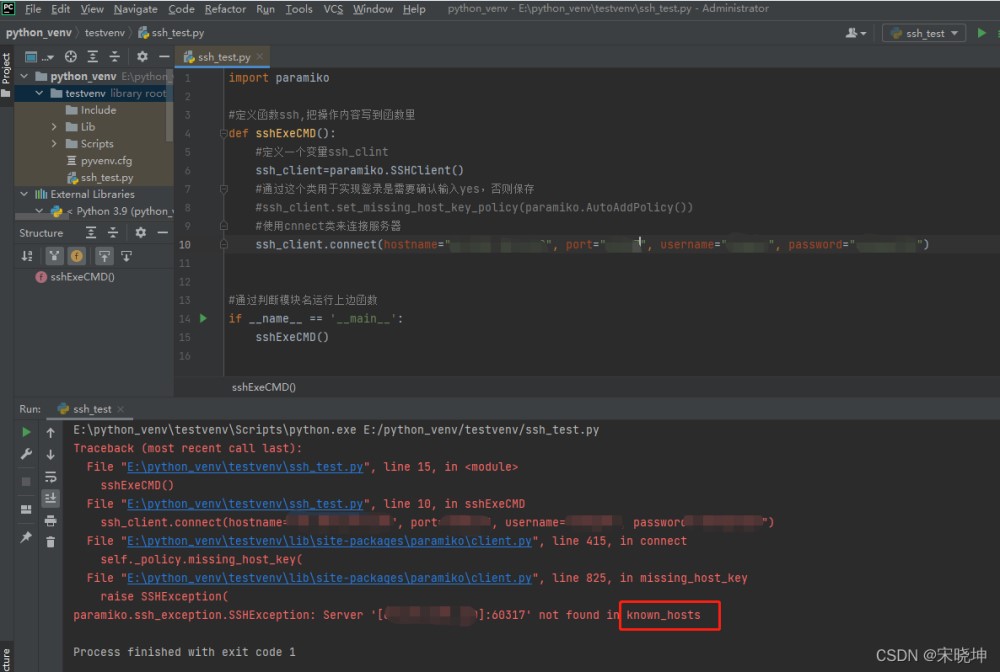Collapse the External Libraries node
The width and height of the screenshot is (1000, 672).
pyautogui.click(x=24, y=194)
